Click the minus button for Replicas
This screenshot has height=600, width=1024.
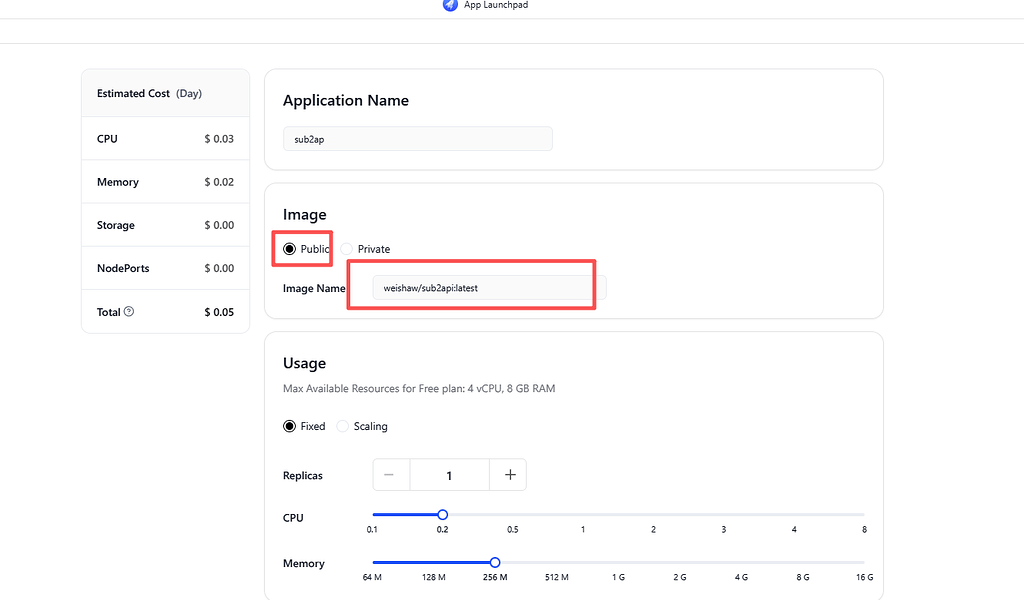[389, 475]
